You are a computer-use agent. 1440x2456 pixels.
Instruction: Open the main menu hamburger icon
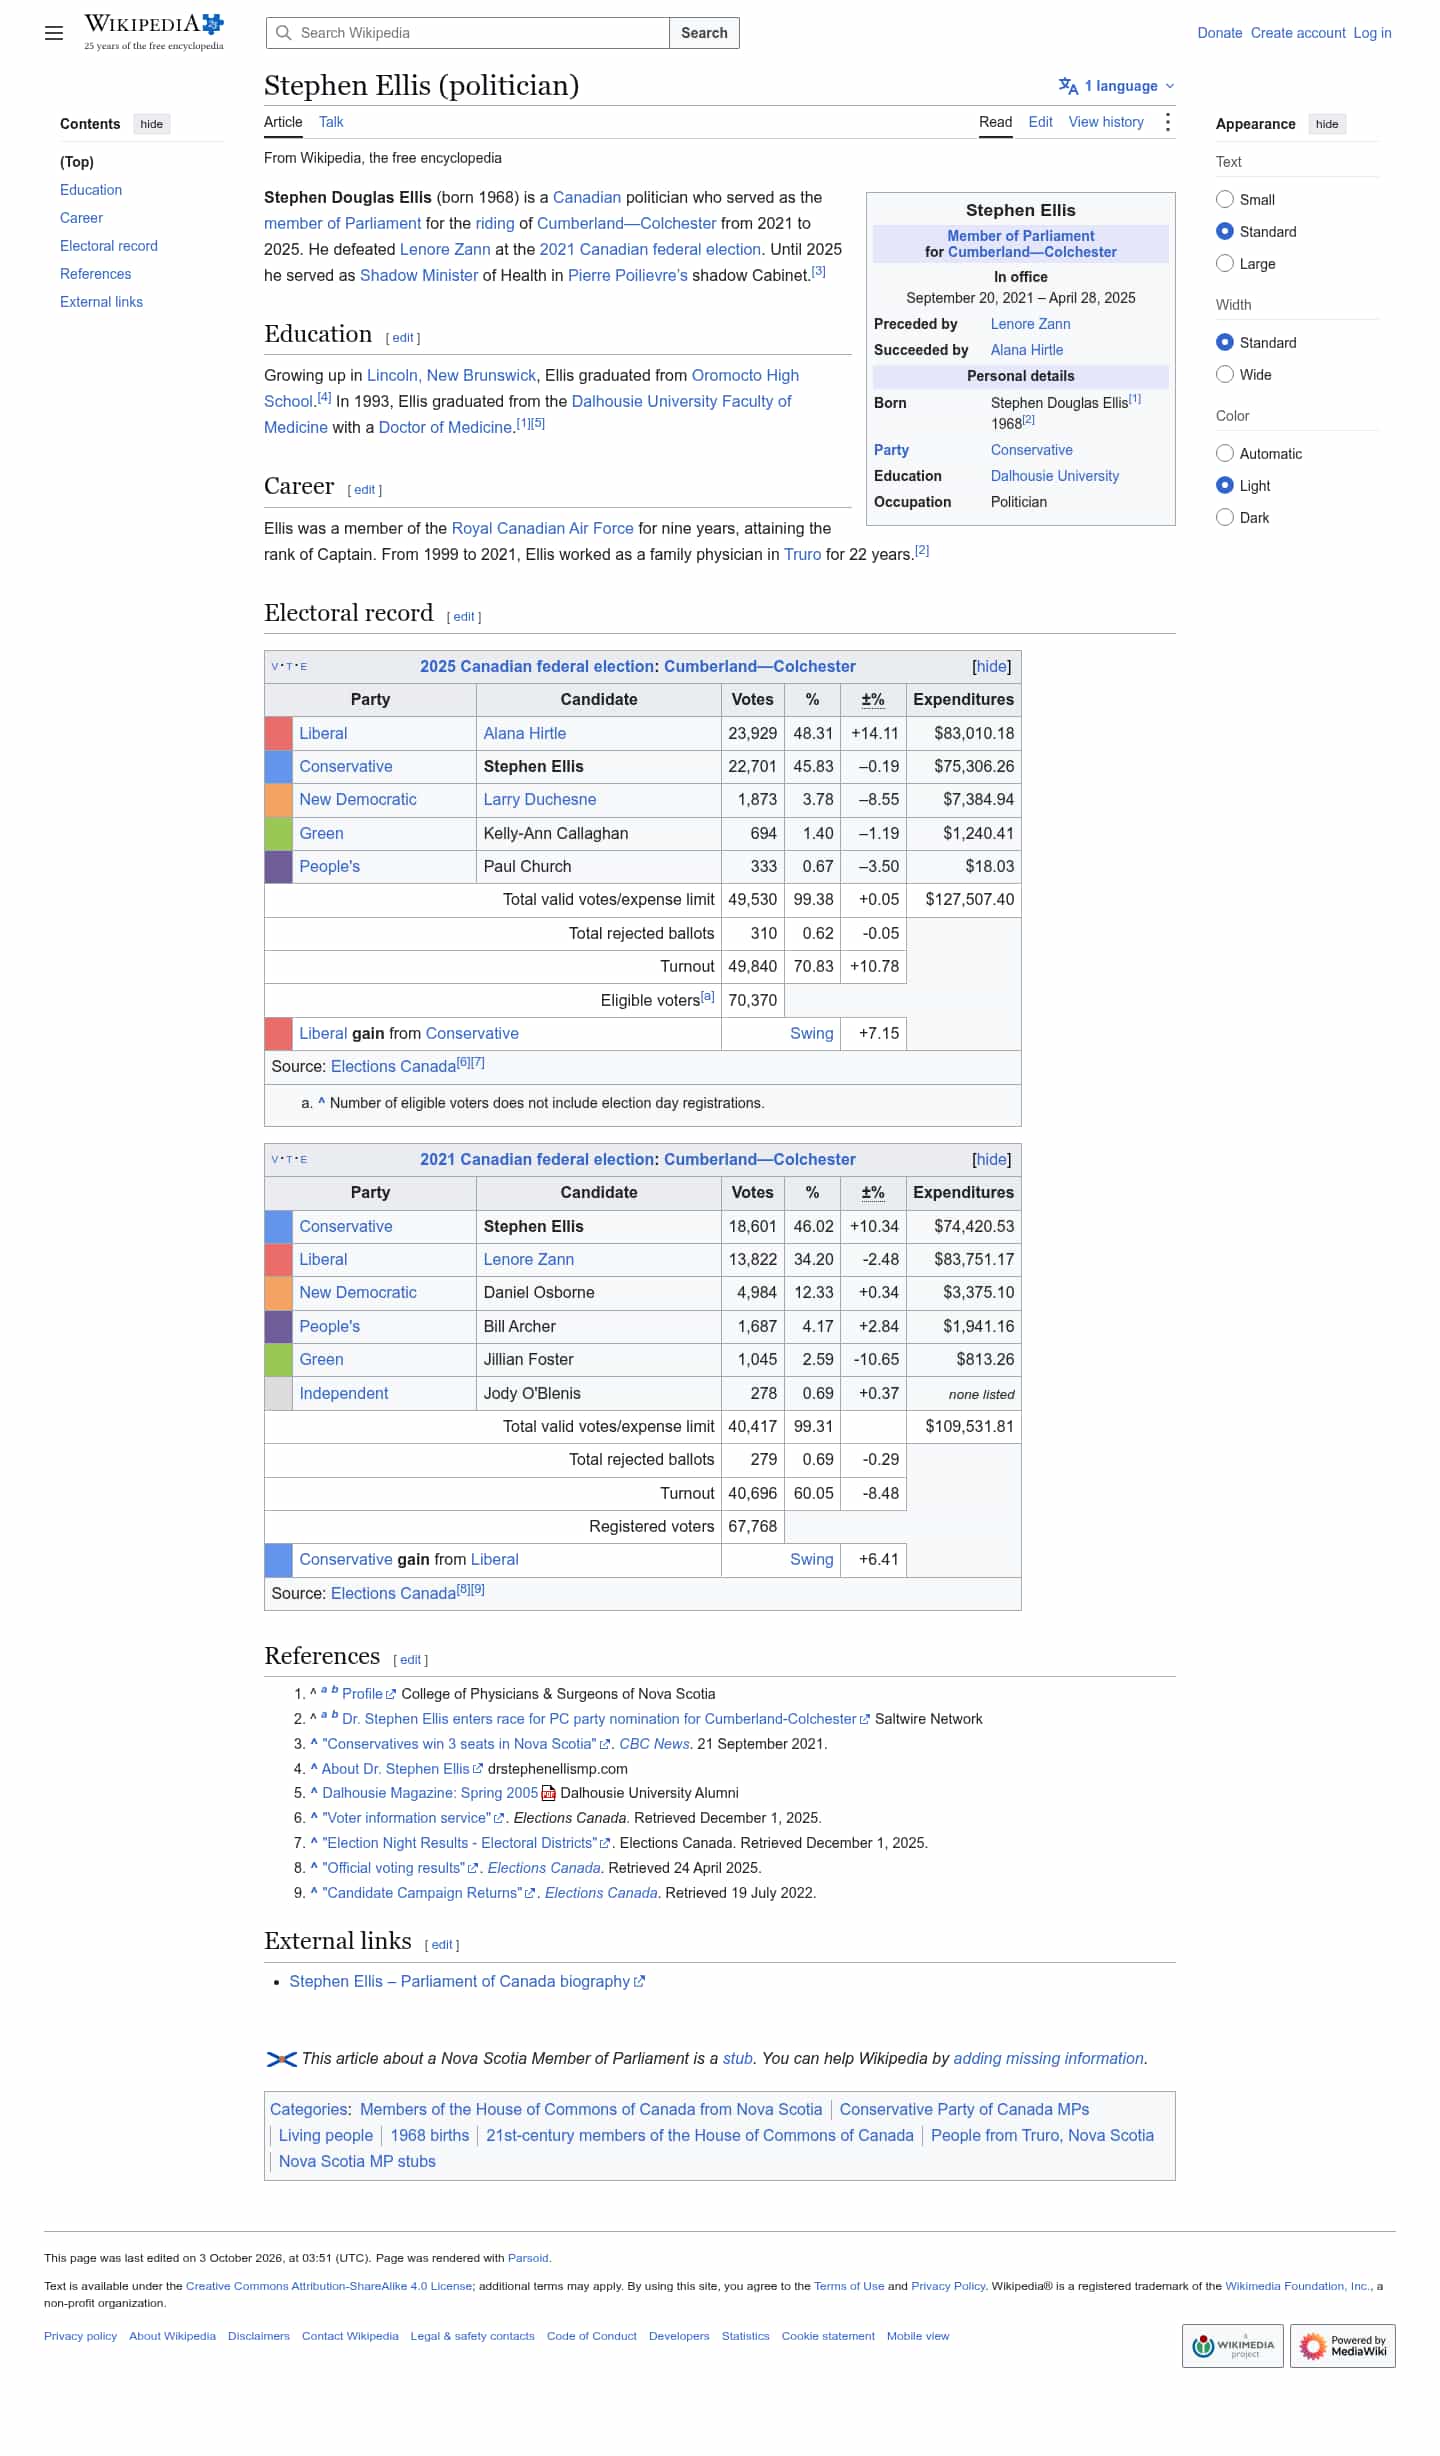(54, 33)
